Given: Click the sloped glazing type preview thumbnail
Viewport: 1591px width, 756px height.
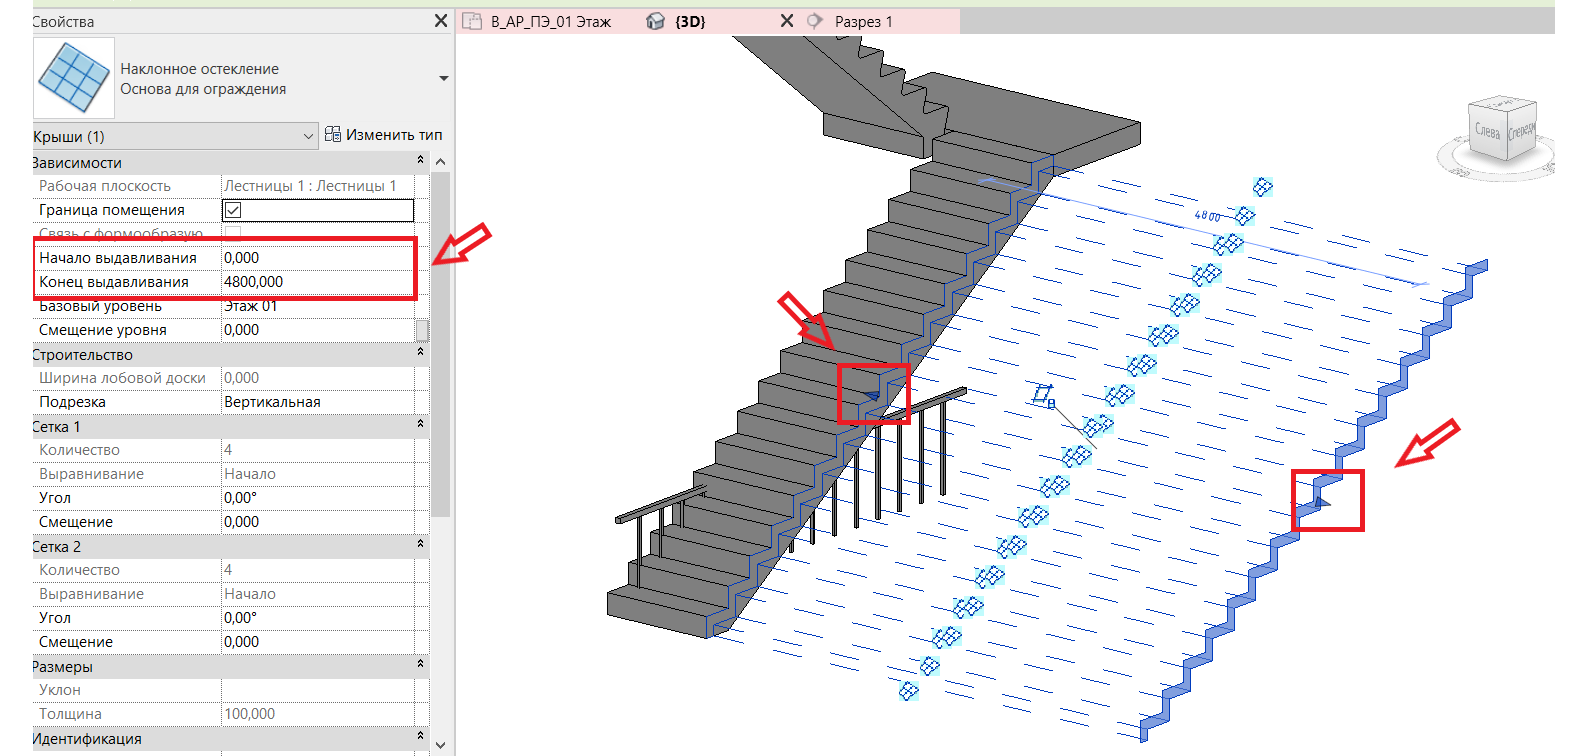Looking at the screenshot, I should (x=74, y=78).
